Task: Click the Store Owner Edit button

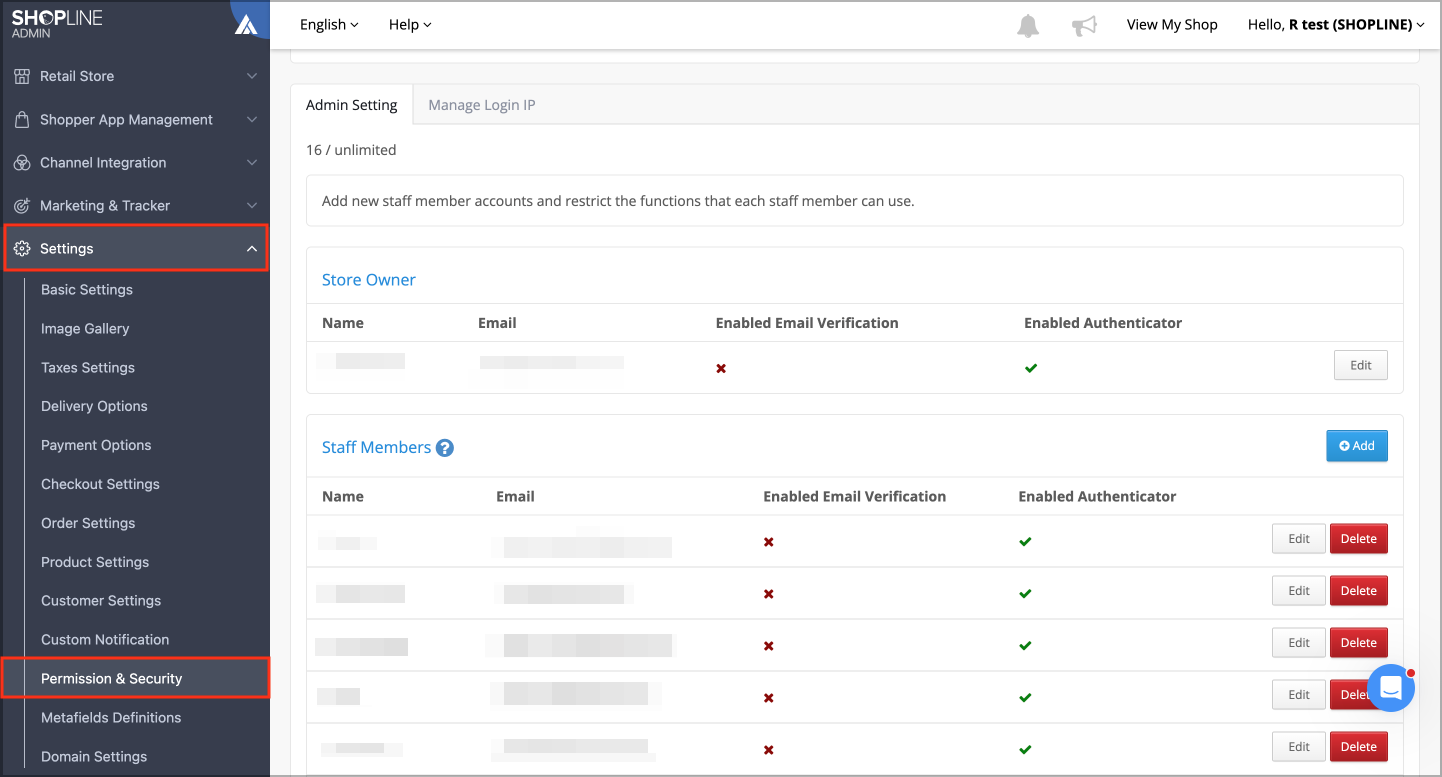Action: pyautogui.click(x=1361, y=365)
